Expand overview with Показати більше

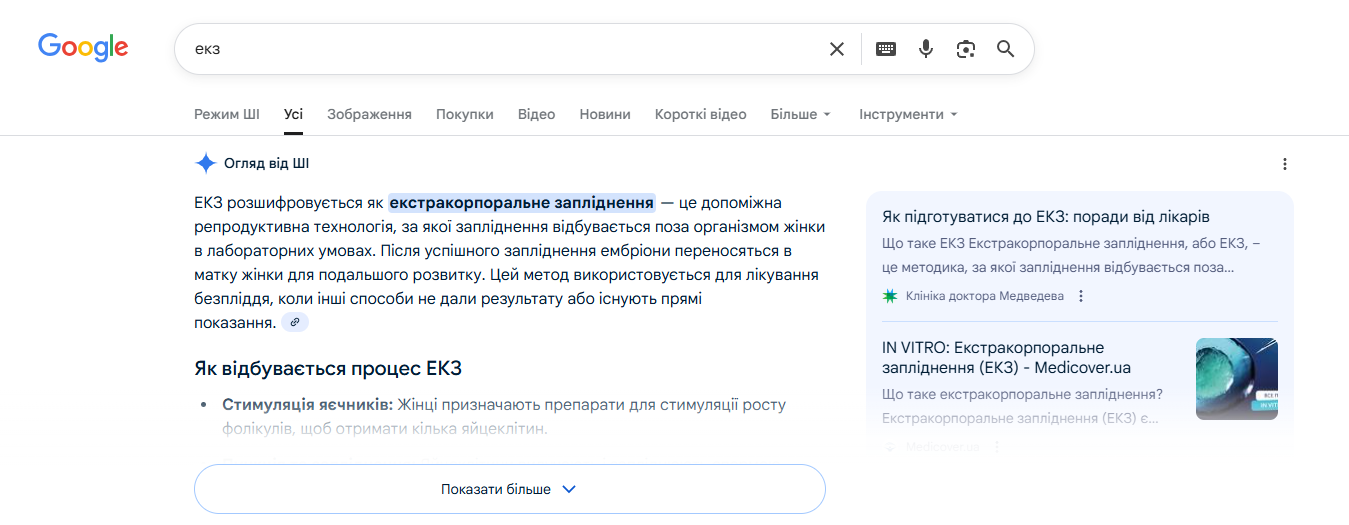tap(509, 489)
